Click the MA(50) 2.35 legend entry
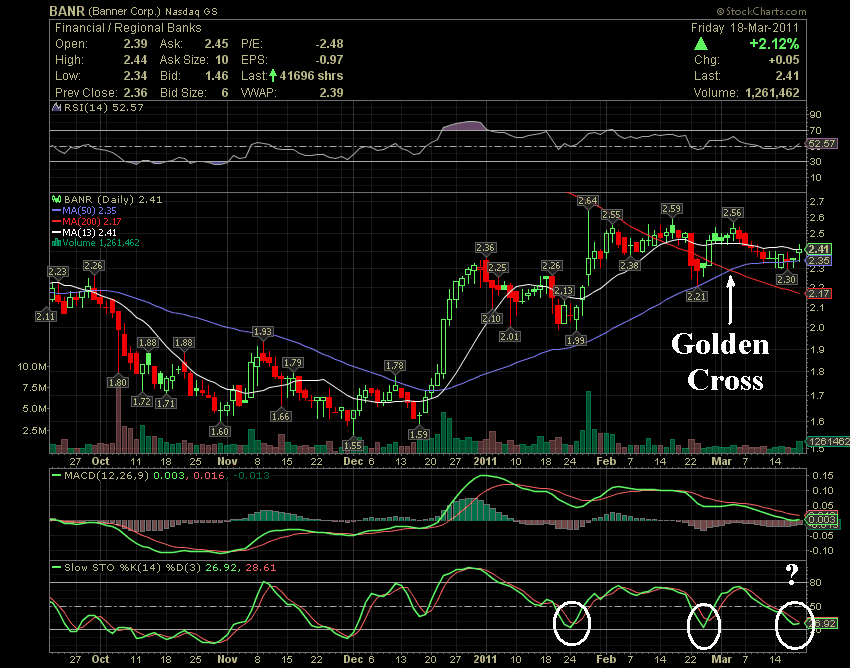Image resolution: width=850 pixels, height=668 pixels. [x=89, y=211]
